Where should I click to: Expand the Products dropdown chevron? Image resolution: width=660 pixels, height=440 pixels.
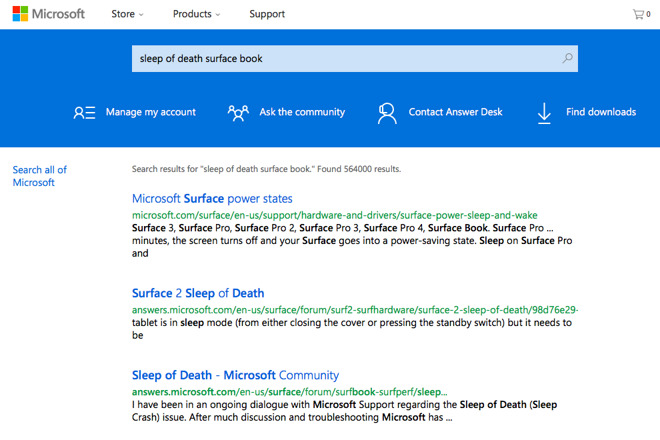point(218,15)
